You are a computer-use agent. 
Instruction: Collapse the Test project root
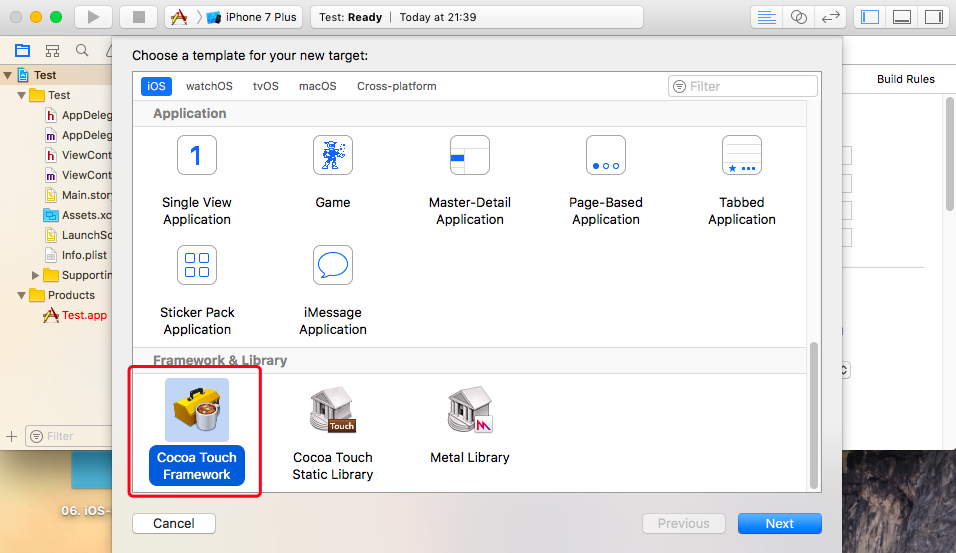pos(8,76)
